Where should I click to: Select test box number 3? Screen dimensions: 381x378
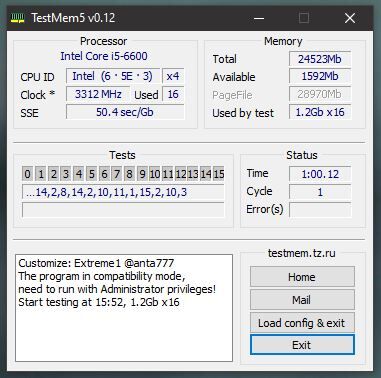coord(66,174)
